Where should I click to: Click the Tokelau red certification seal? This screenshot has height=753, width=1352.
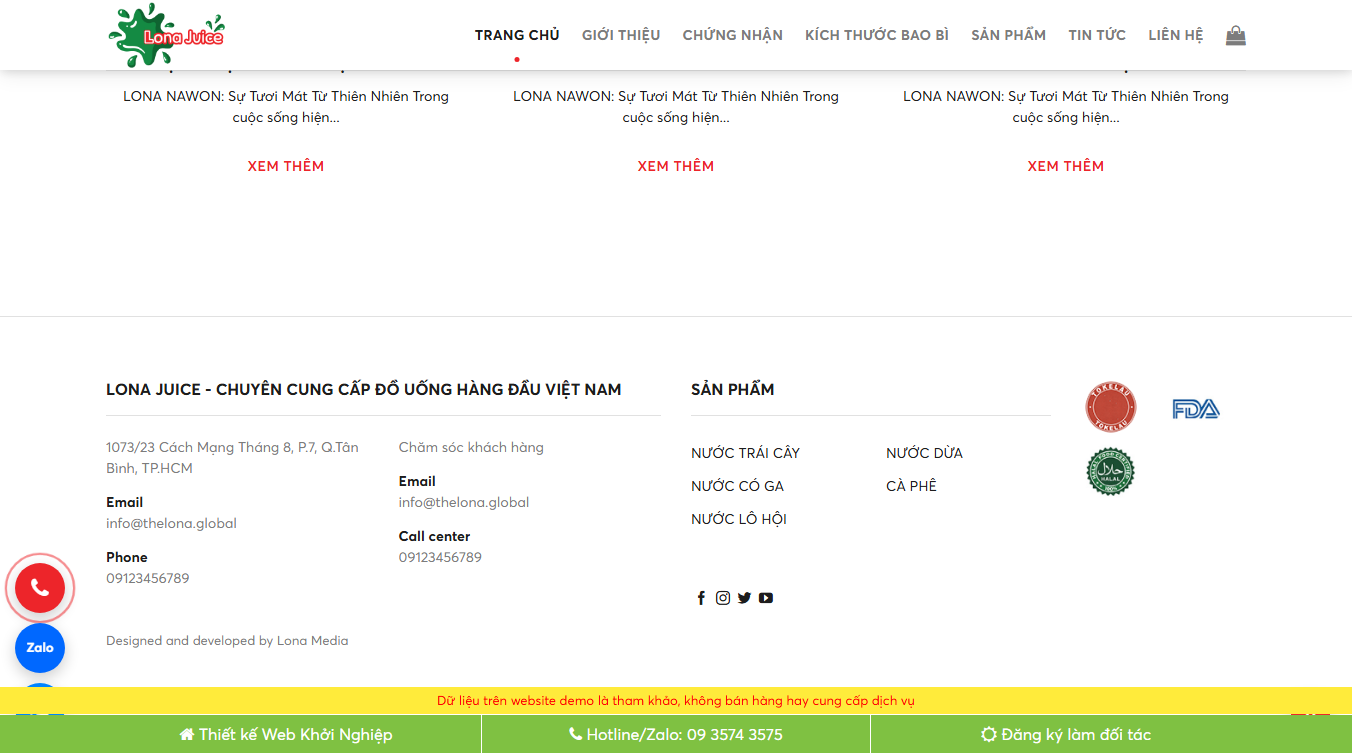(1111, 408)
